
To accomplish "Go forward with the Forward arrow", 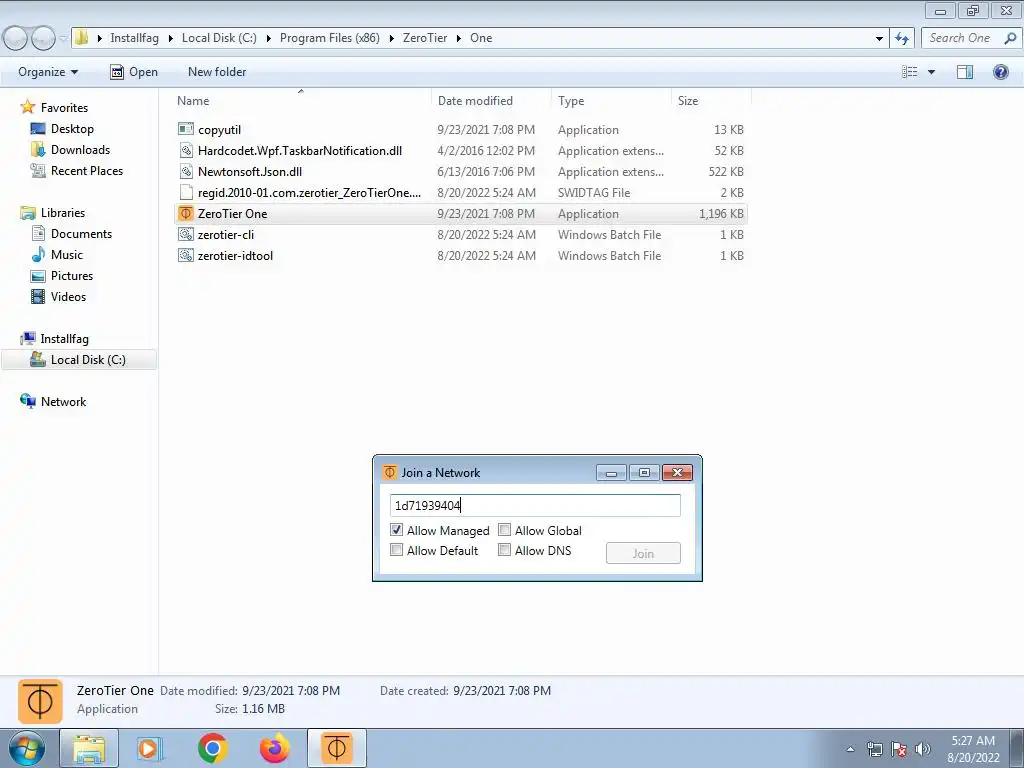I will pyautogui.click(x=43, y=38).
